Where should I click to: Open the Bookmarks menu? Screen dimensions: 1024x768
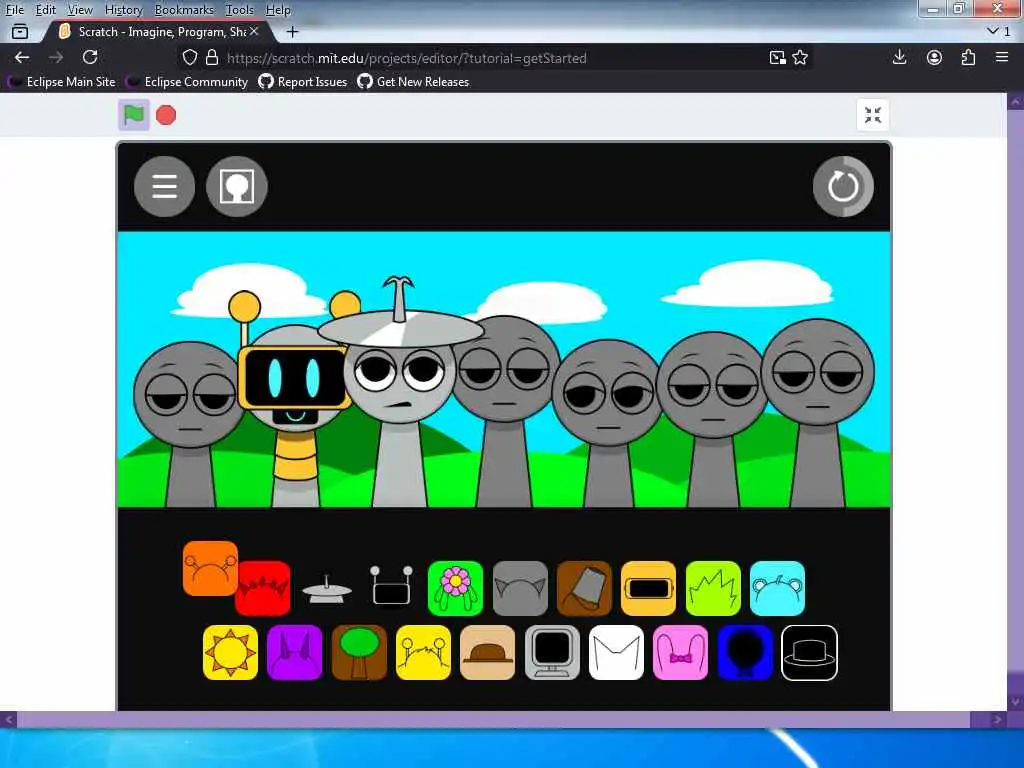(184, 10)
